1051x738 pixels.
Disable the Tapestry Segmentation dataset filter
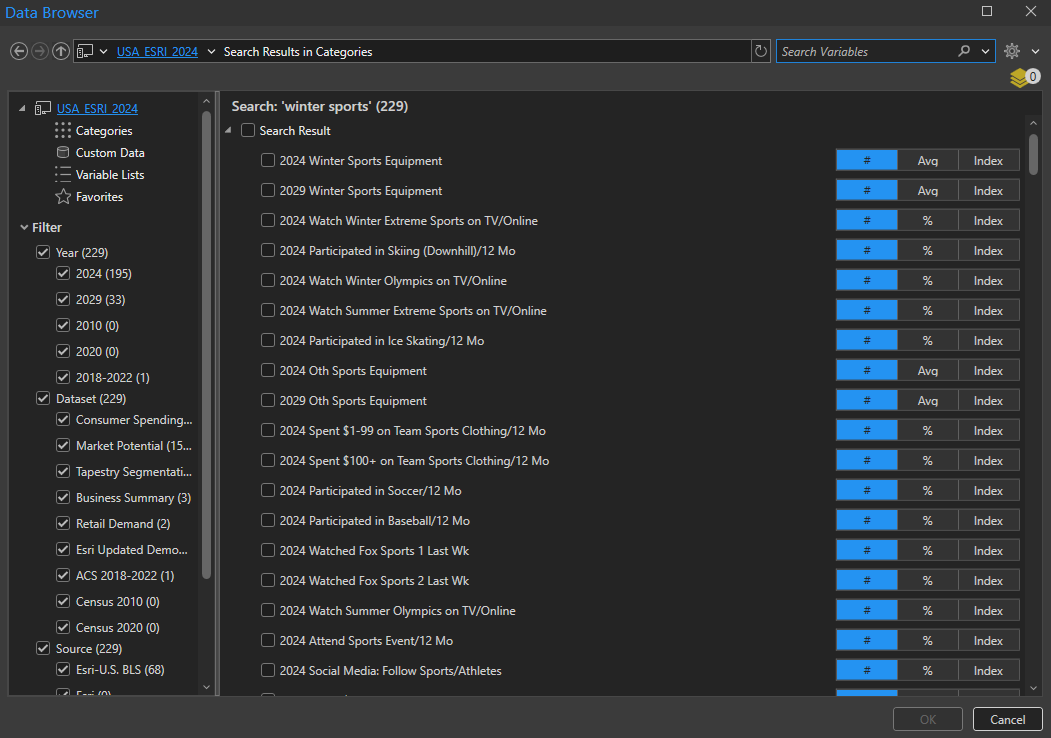tap(63, 471)
